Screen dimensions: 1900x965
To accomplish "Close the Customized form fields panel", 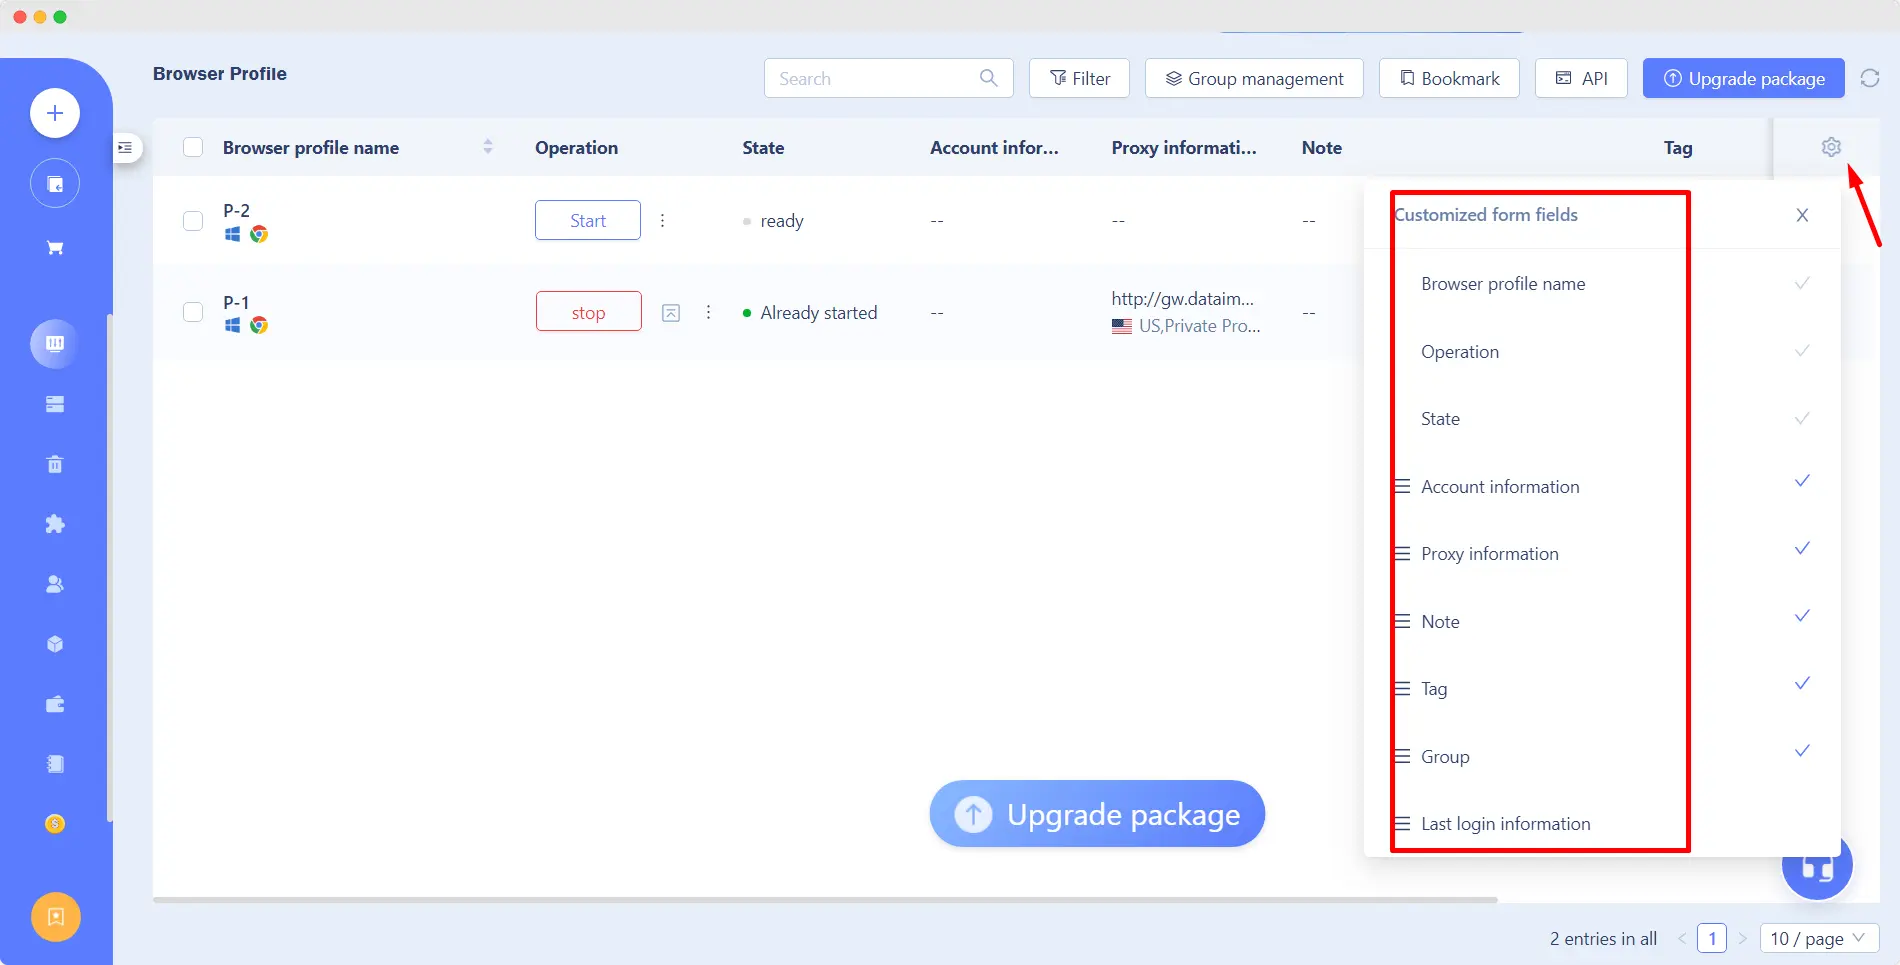I will (x=1802, y=215).
